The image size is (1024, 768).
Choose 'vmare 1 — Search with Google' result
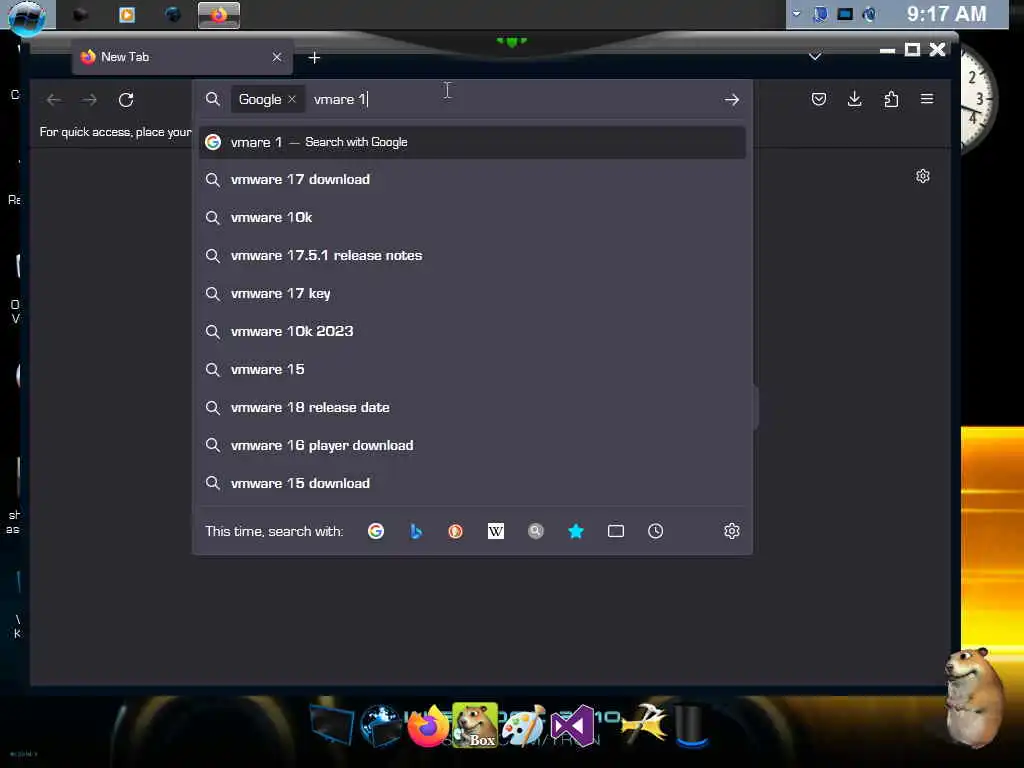coord(472,142)
